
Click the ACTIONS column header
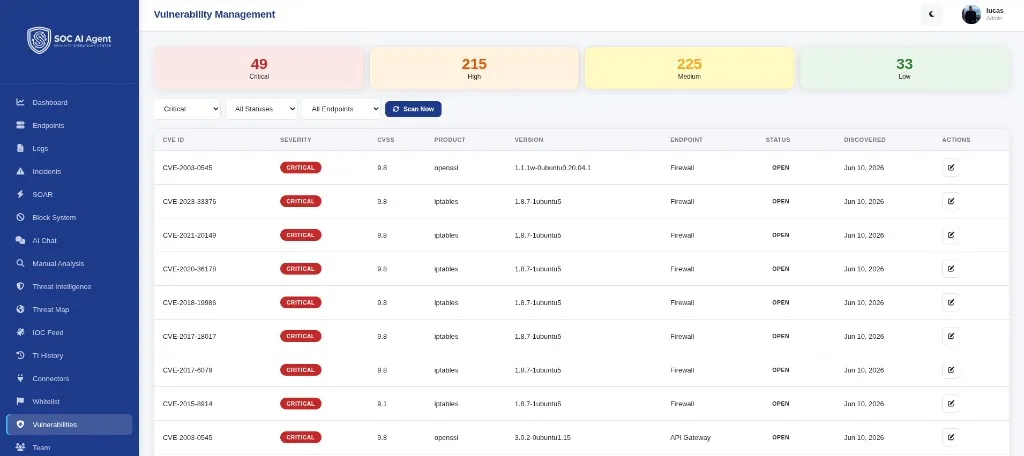pyautogui.click(x=956, y=140)
